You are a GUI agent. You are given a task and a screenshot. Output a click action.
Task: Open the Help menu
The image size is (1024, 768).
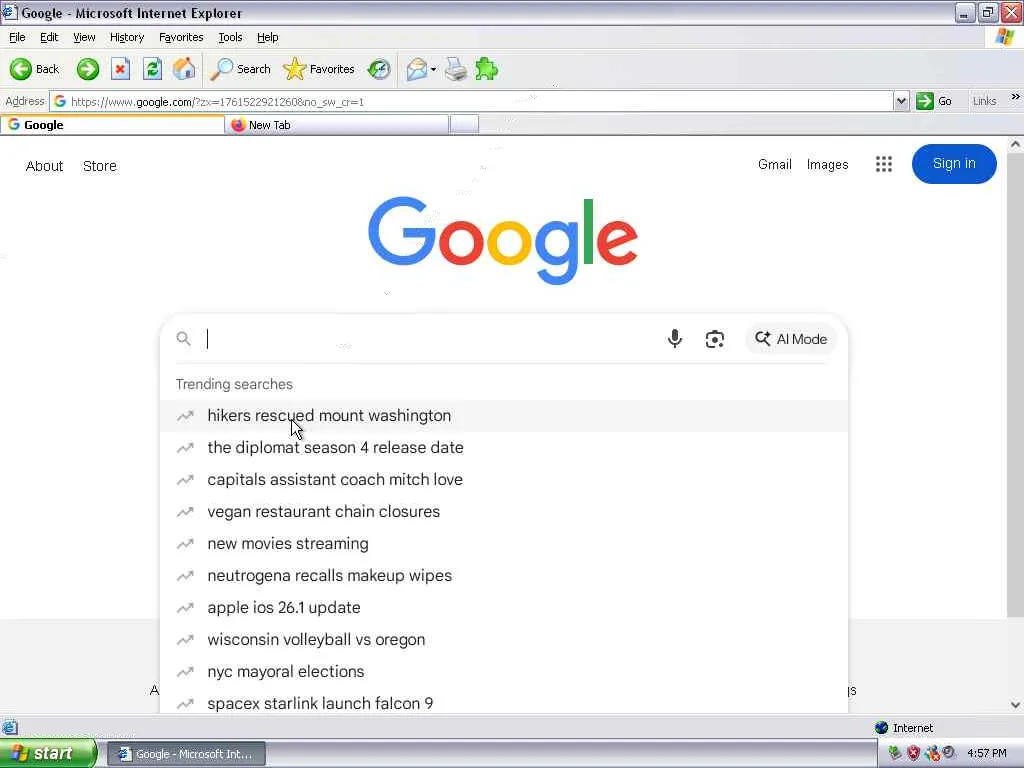[x=267, y=37]
